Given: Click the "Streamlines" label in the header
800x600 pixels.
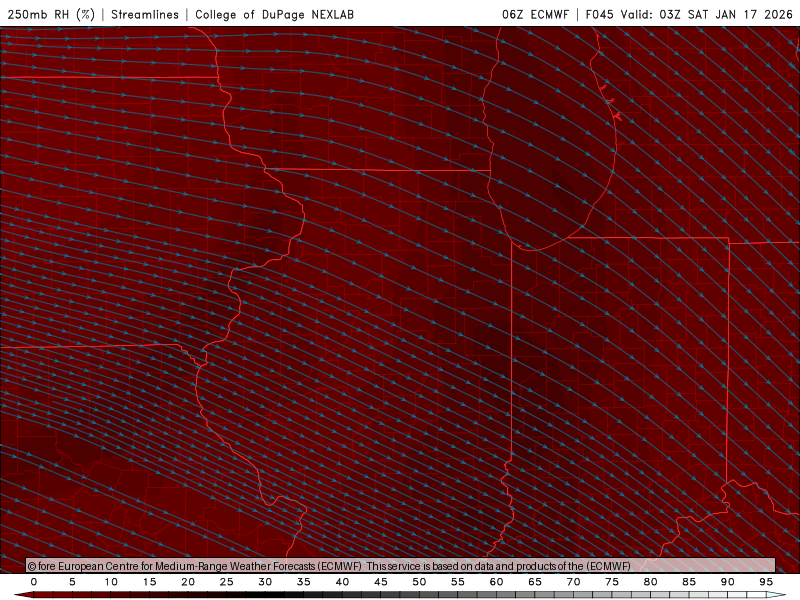Looking at the screenshot, I should coord(145,14).
